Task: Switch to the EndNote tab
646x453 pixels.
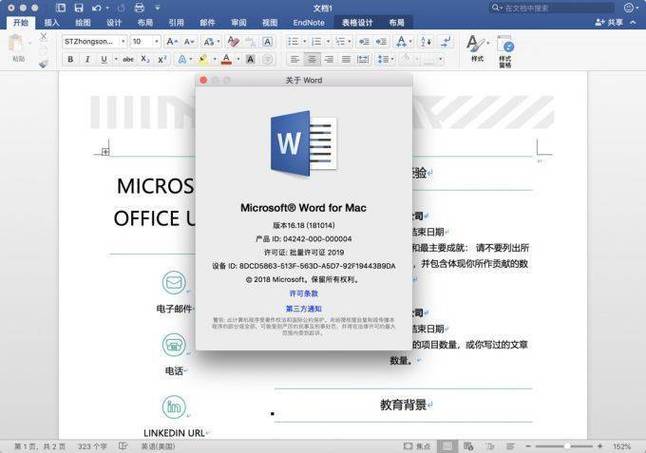Action: coord(309,23)
